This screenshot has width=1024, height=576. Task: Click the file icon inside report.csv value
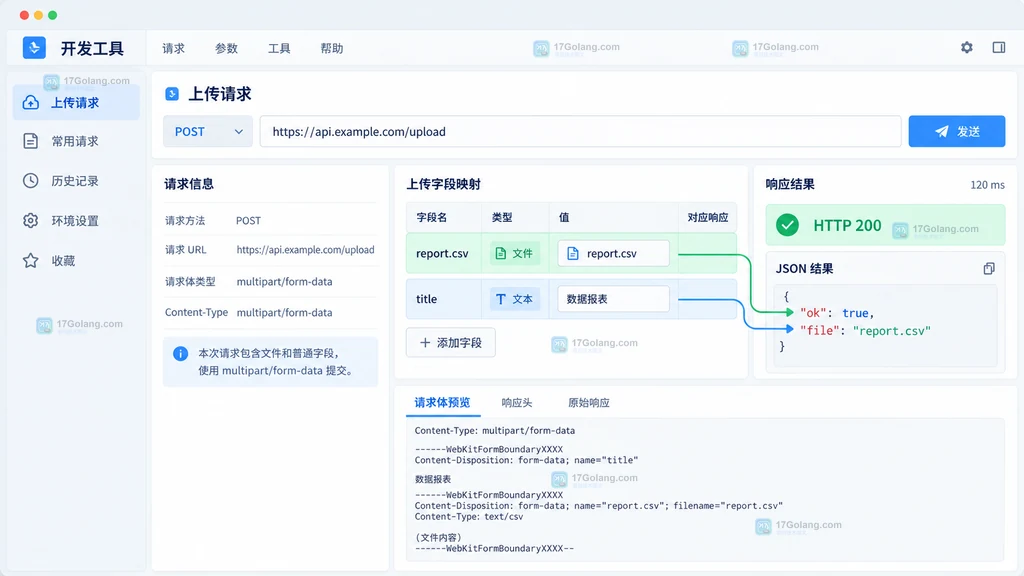point(573,253)
